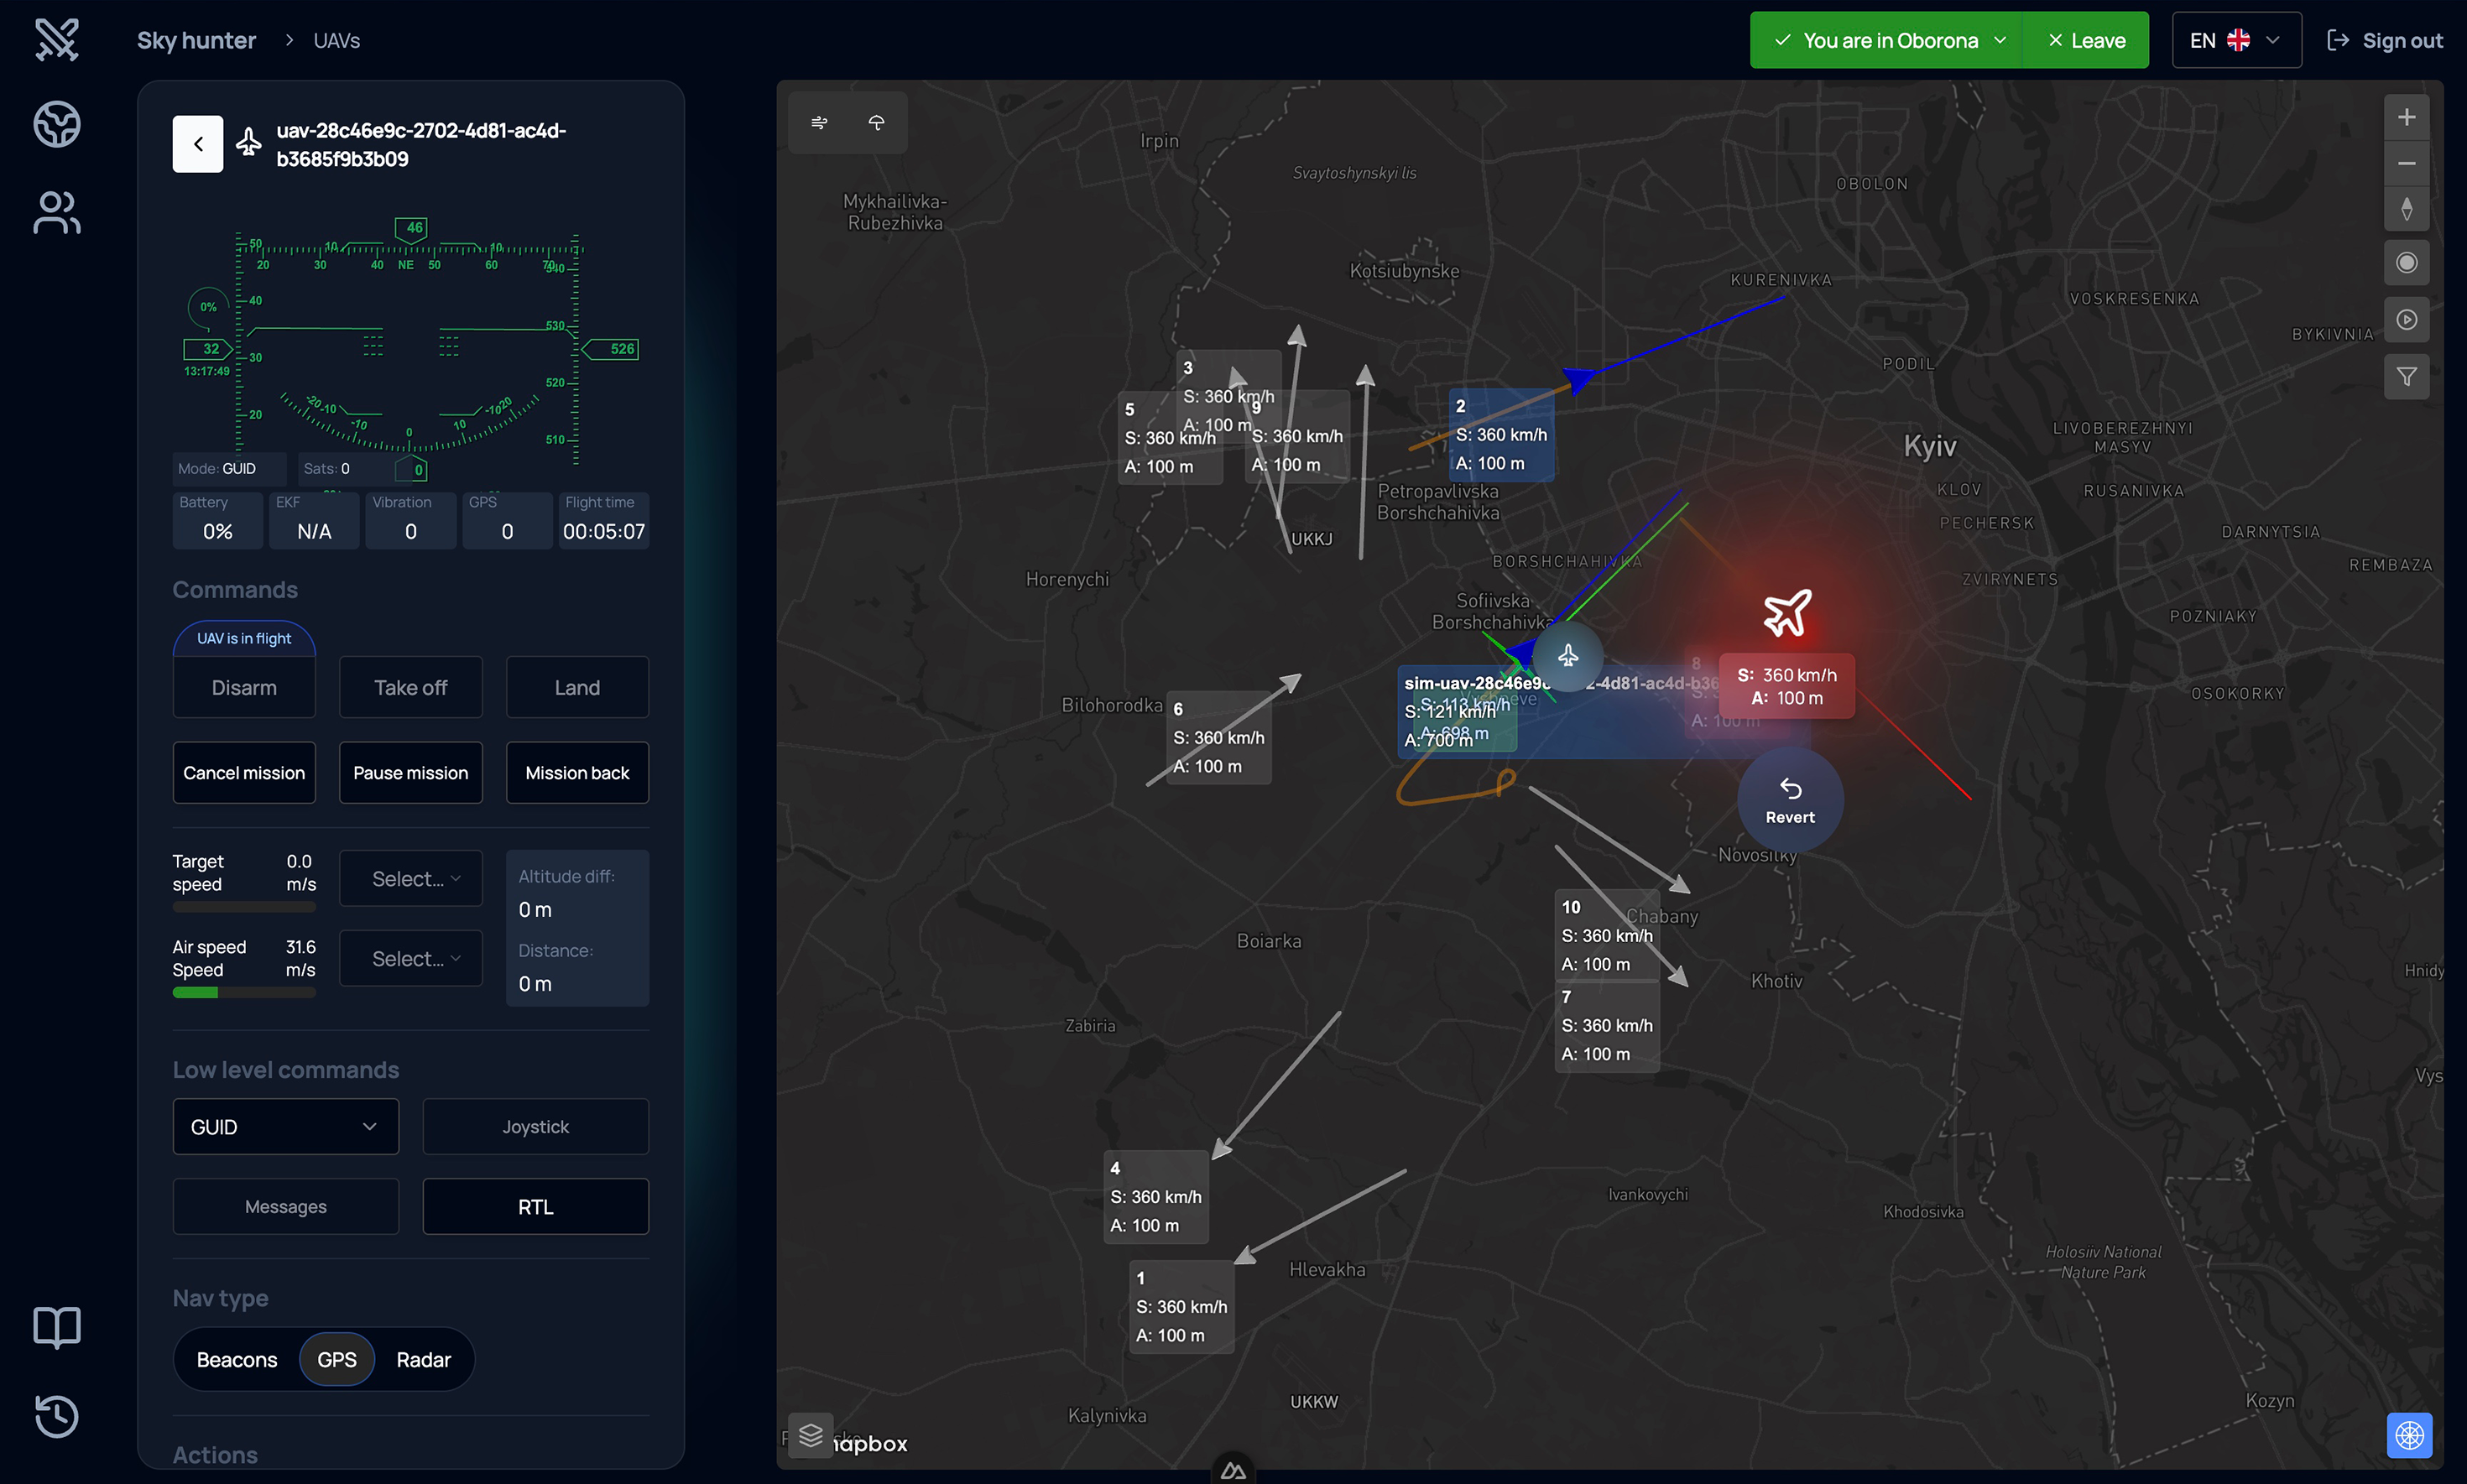Go to the UAVs breadcrumb
2467x1484 pixels.
tap(337, 40)
